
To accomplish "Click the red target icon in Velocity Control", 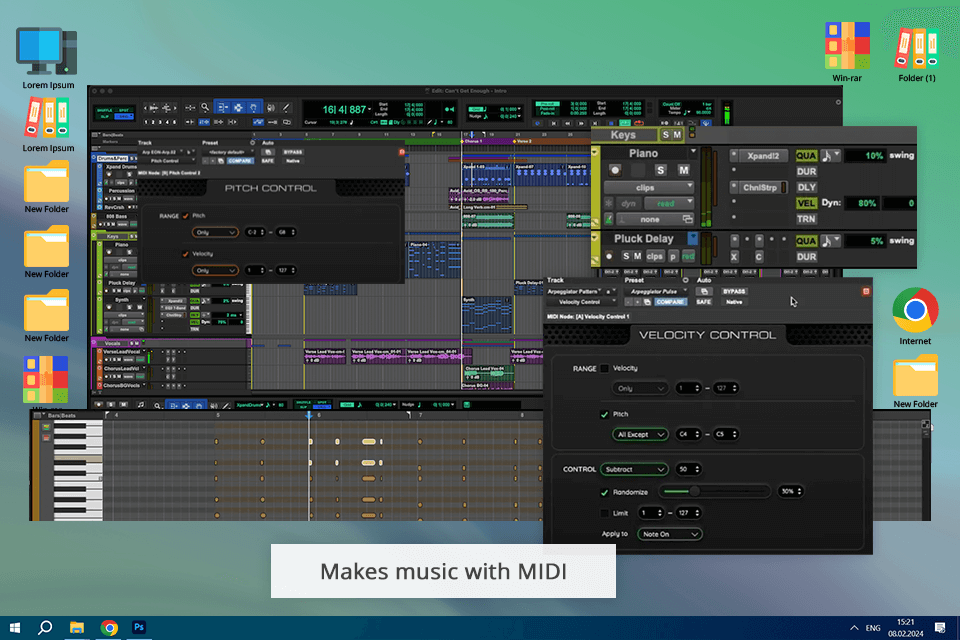I will click(x=866, y=292).
